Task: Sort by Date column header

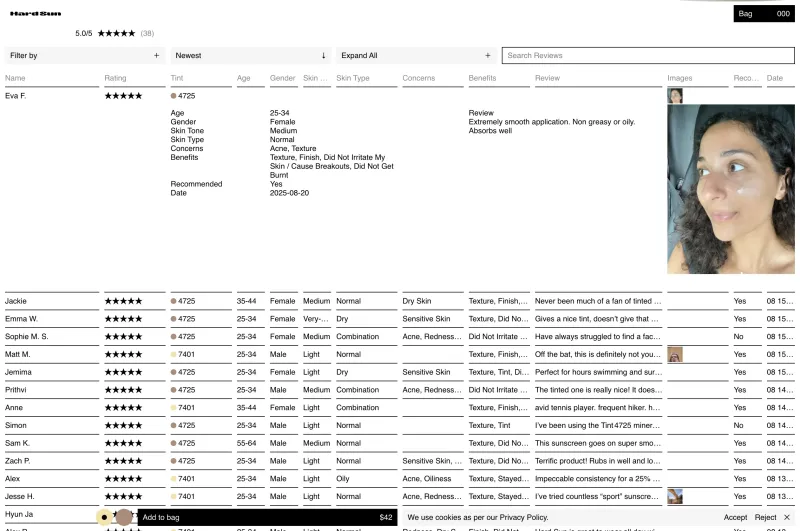Action: tap(774, 78)
